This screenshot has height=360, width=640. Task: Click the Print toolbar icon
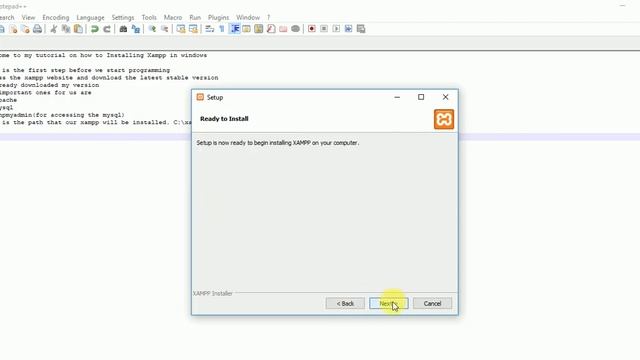pyautogui.click(x=38, y=29)
